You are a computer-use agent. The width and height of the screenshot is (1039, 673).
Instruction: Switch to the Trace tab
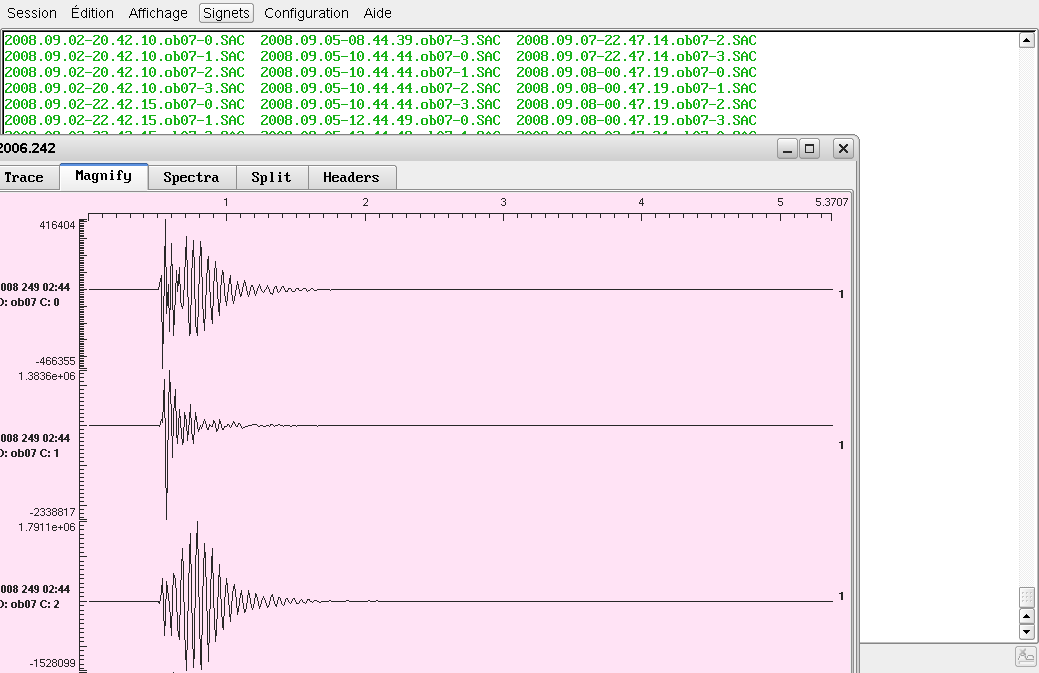click(x=24, y=177)
